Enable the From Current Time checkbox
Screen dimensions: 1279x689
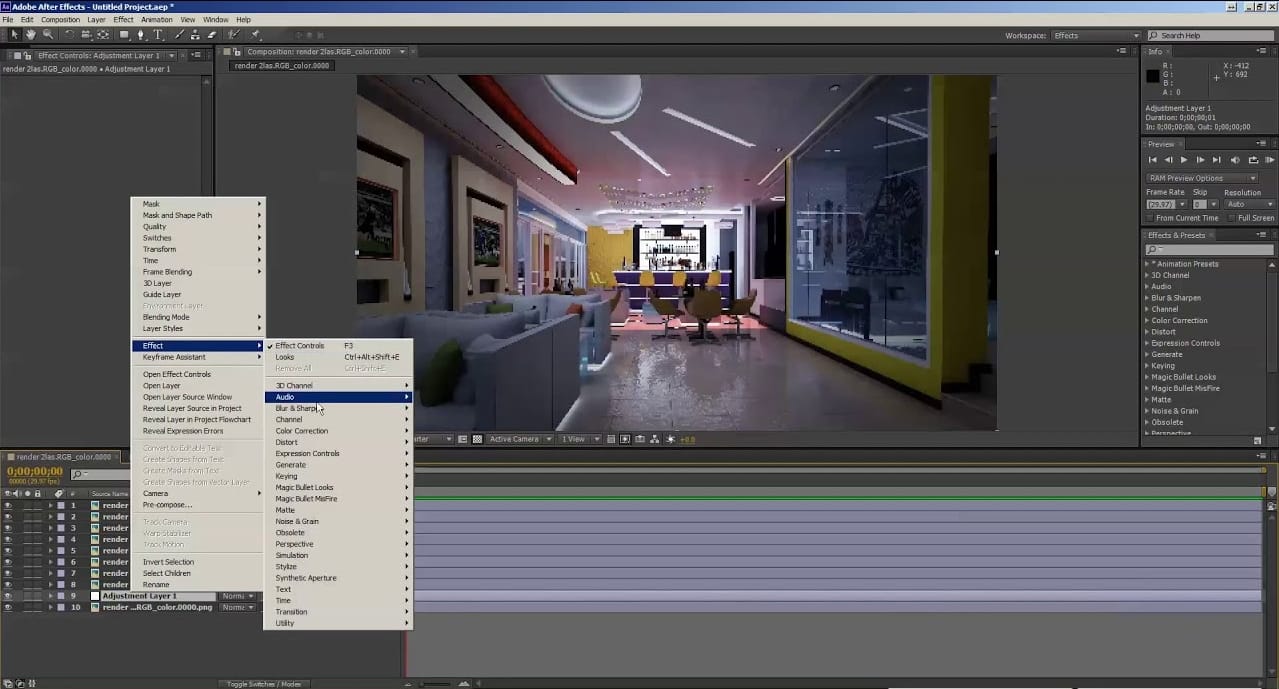point(1151,218)
